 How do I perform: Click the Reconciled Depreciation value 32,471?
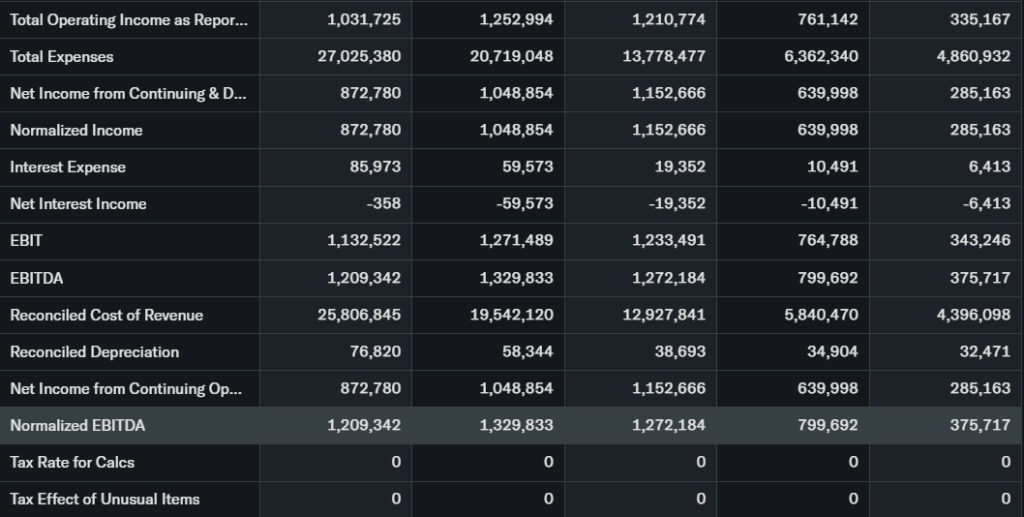click(989, 352)
